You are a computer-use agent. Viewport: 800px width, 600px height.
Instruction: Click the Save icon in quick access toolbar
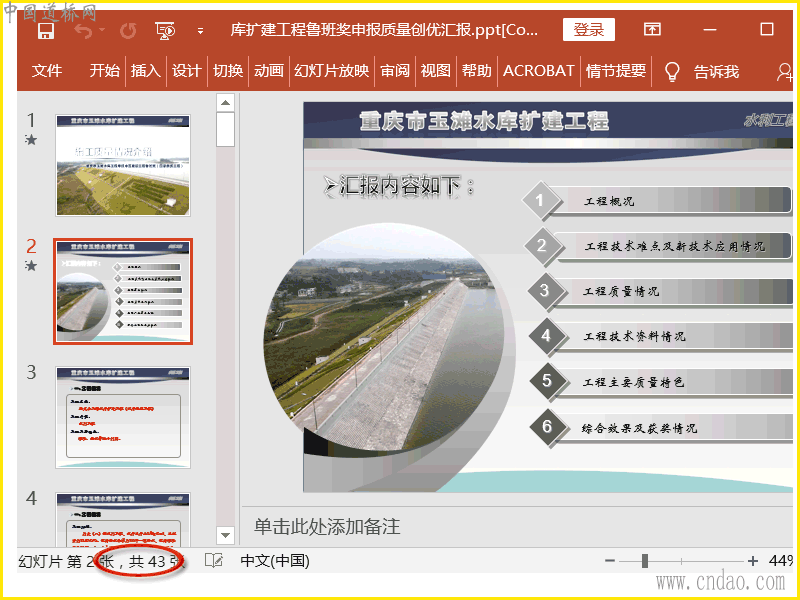coord(46,31)
